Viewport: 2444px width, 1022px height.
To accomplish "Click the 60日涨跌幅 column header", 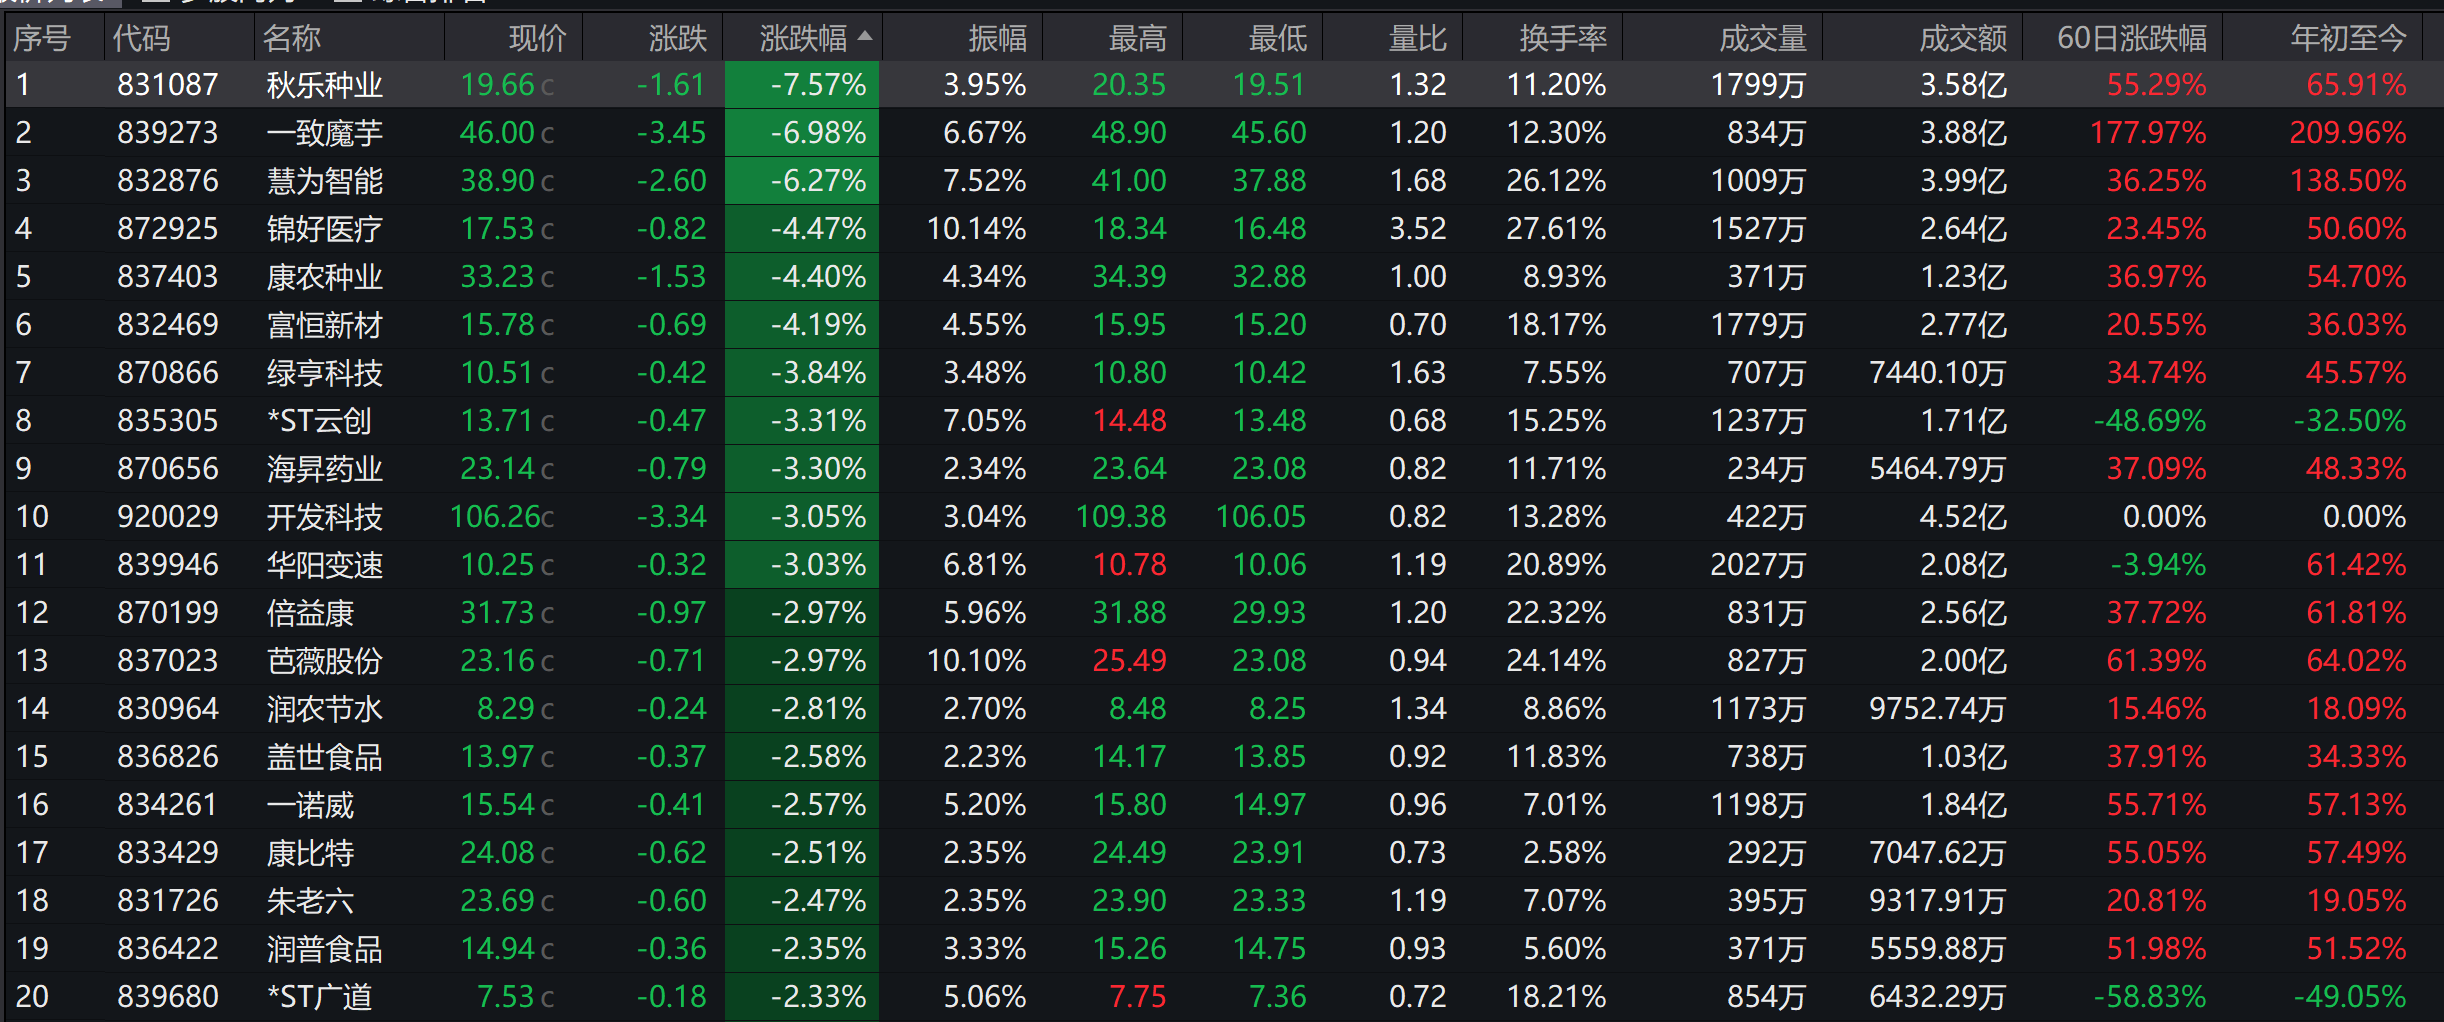I will (2131, 38).
